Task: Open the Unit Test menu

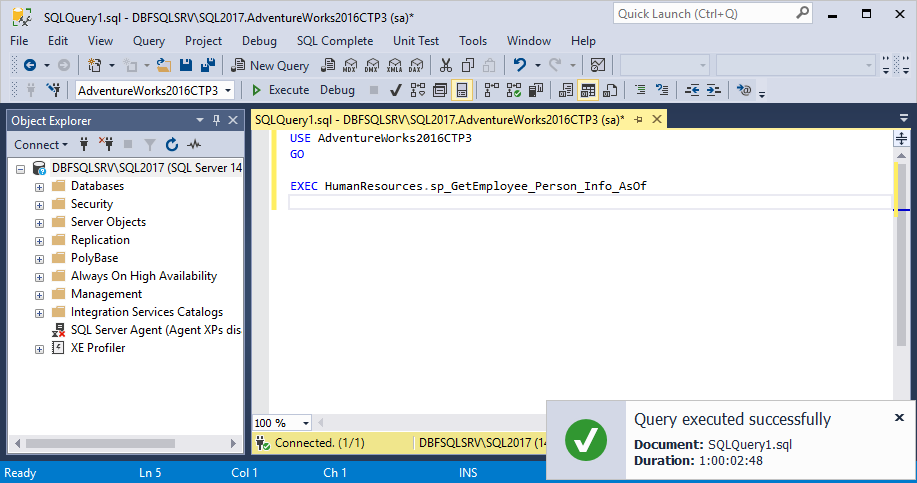Action: pos(416,41)
